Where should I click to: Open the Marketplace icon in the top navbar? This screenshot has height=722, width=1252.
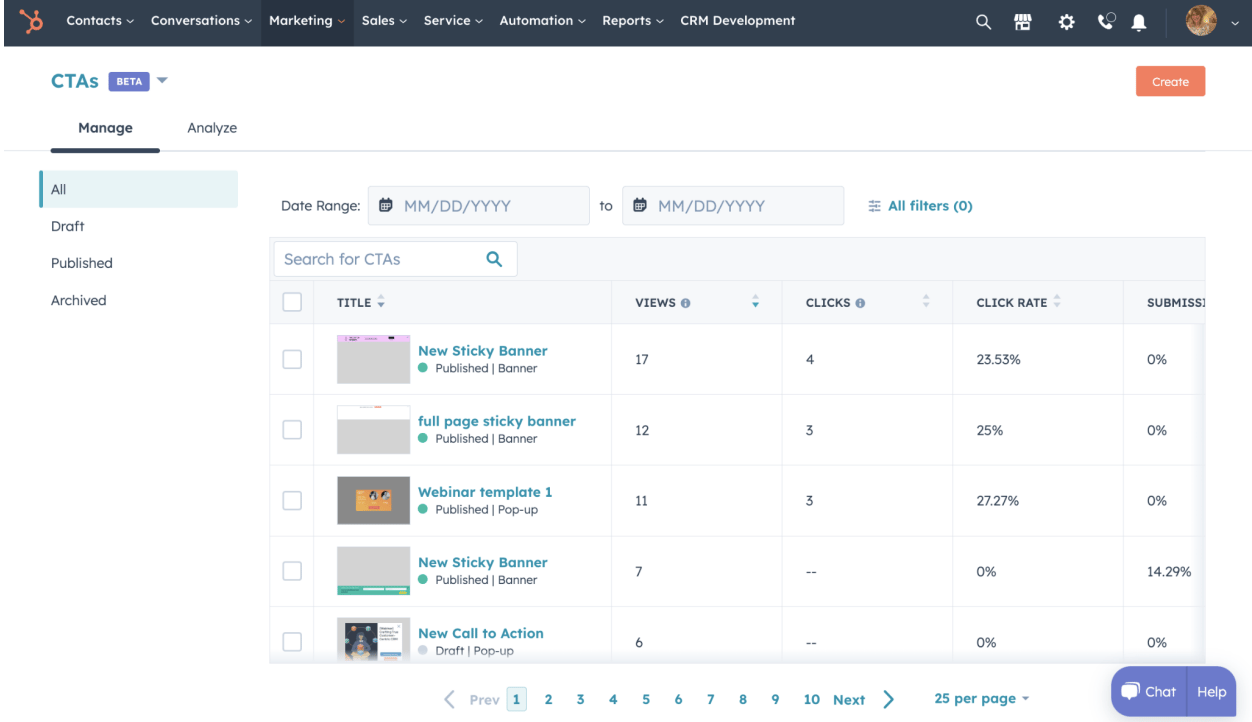click(1022, 21)
